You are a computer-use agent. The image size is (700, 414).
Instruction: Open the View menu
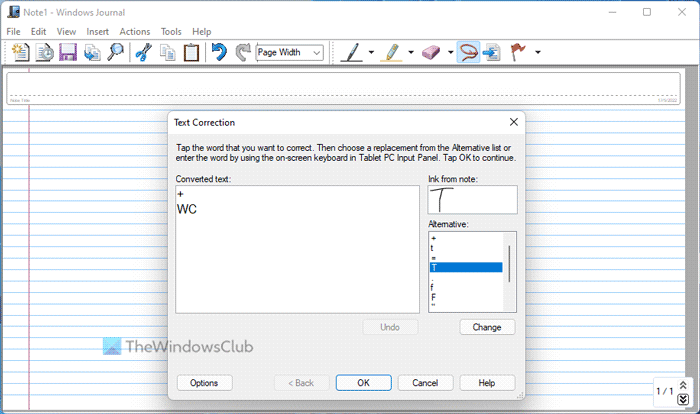coord(66,32)
